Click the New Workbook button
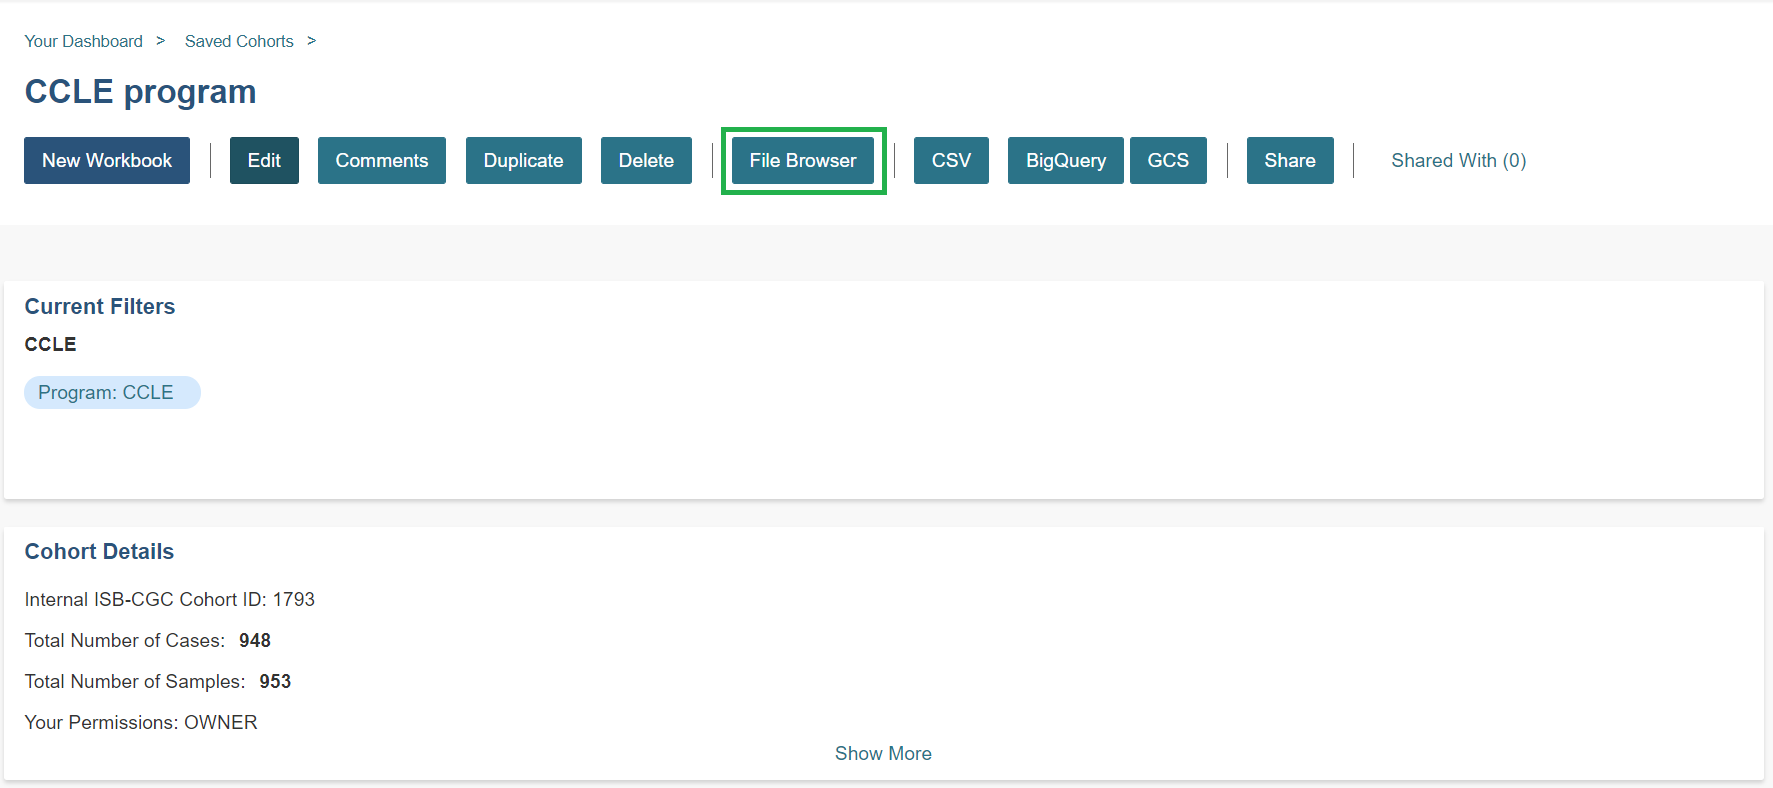The width and height of the screenshot is (1773, 788). 107,160
